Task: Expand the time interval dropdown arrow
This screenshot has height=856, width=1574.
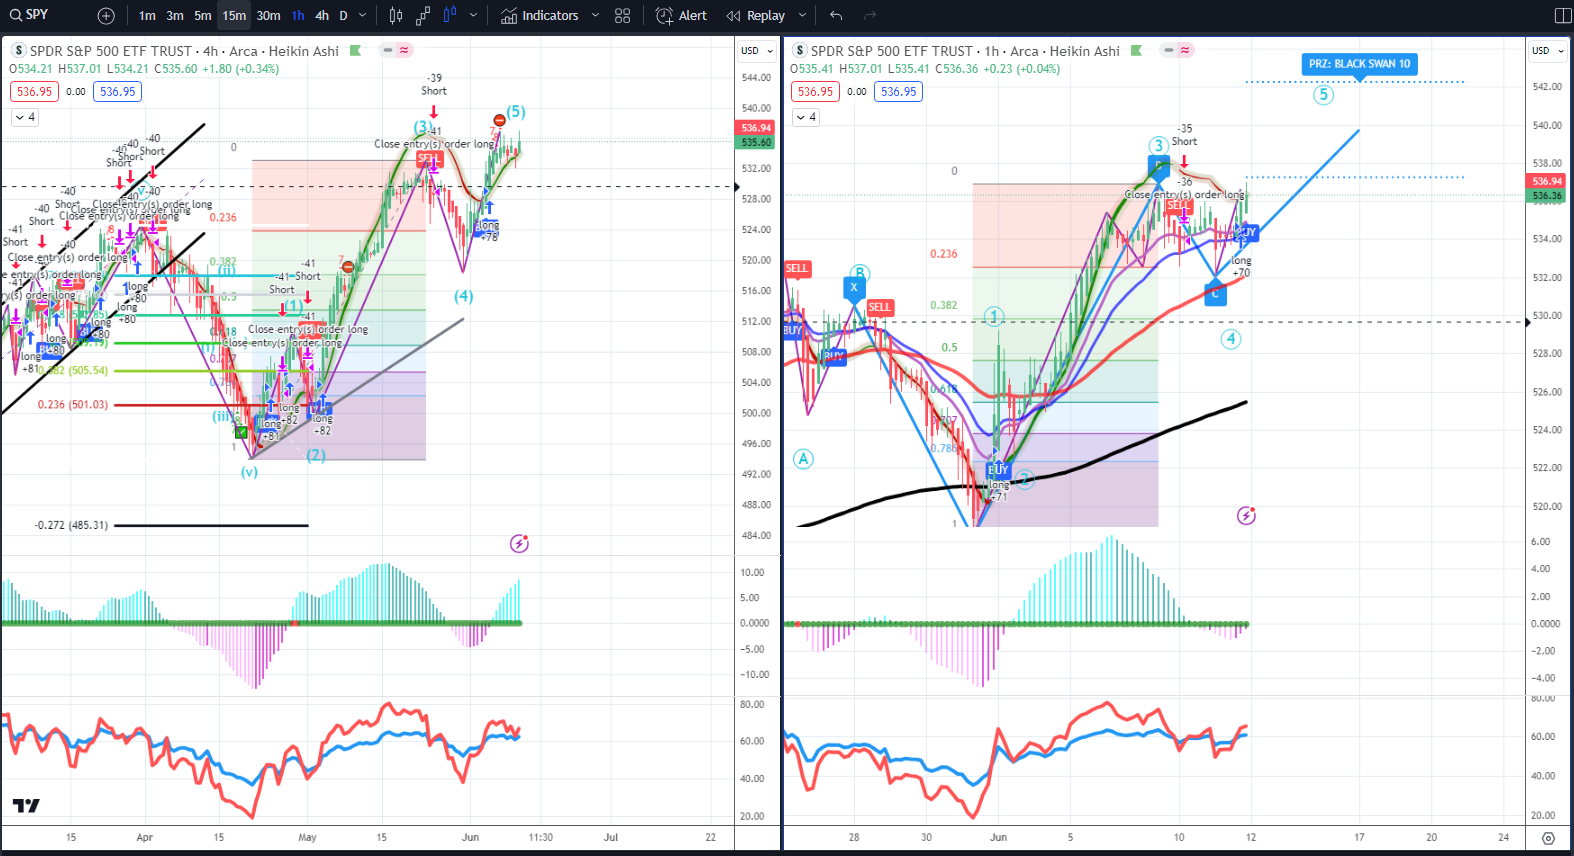Action: click(362, 16)
